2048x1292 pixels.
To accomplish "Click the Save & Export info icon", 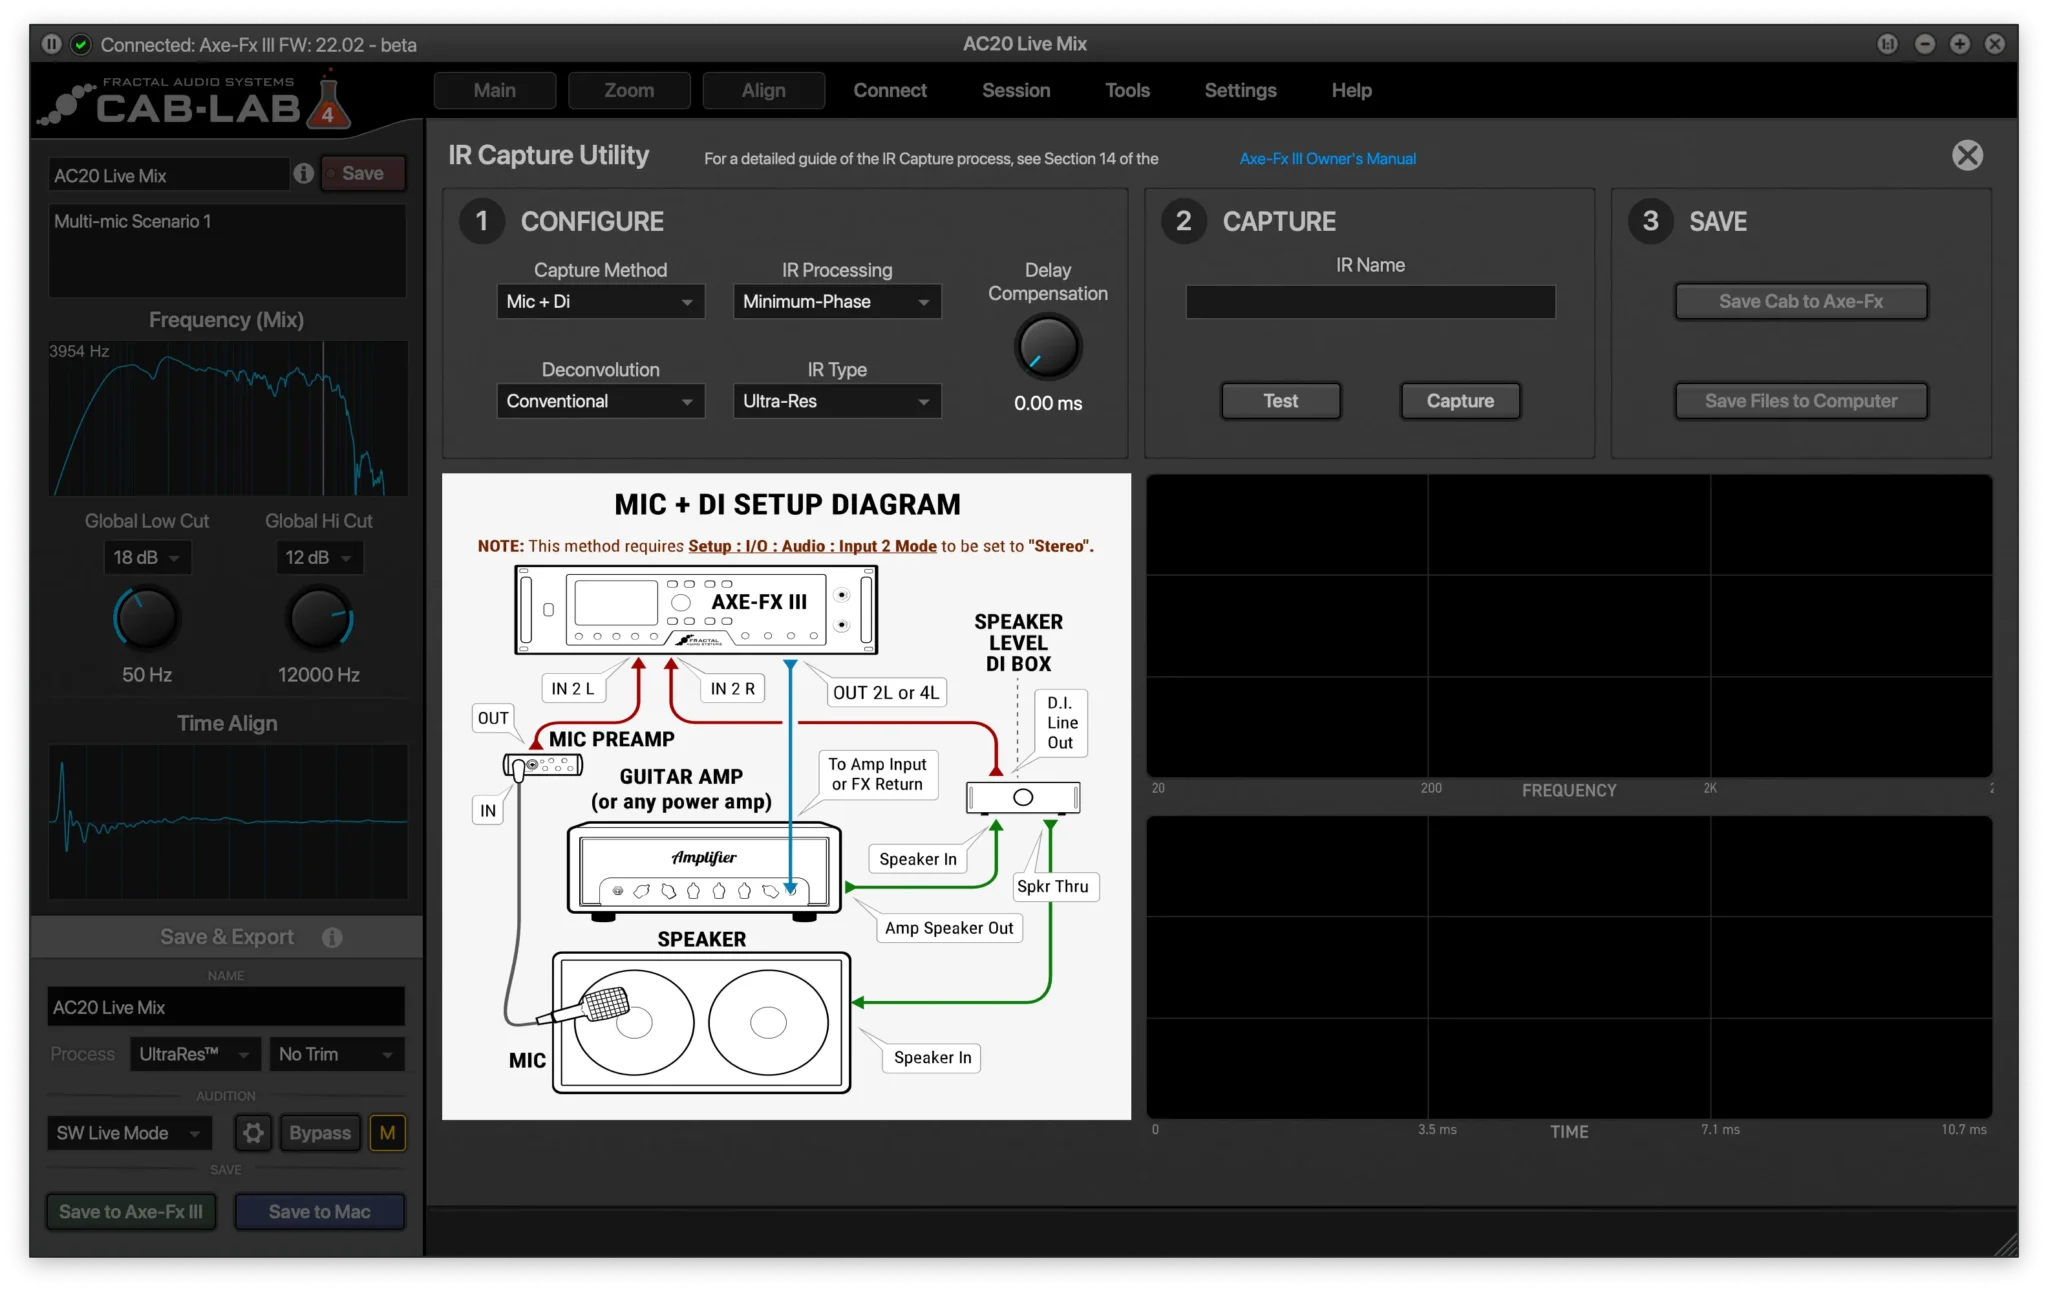I will tap(332, 937).
